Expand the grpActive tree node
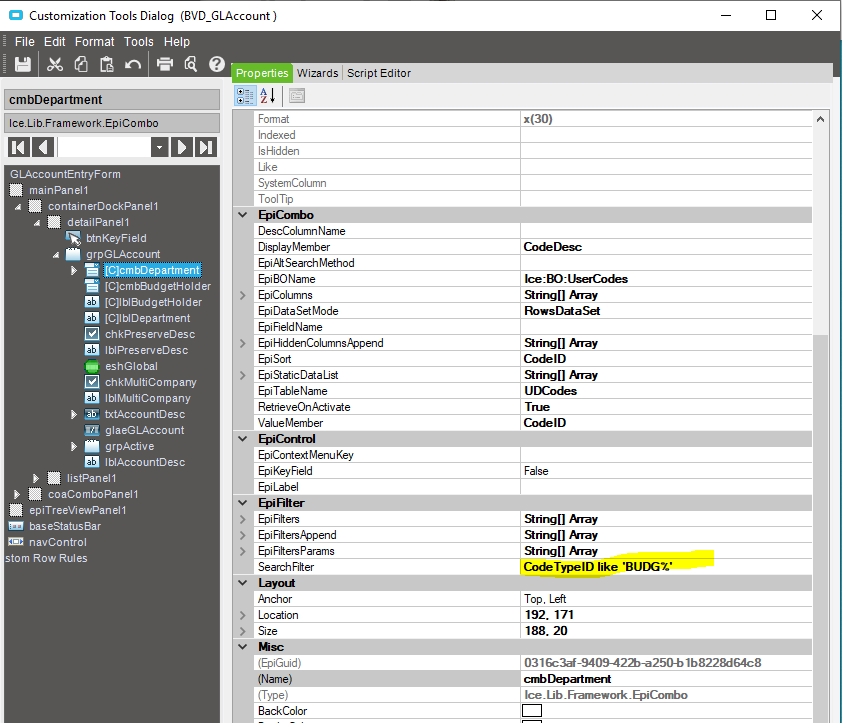The height and width of the screenshot is (723, 842). pos(74,446)
